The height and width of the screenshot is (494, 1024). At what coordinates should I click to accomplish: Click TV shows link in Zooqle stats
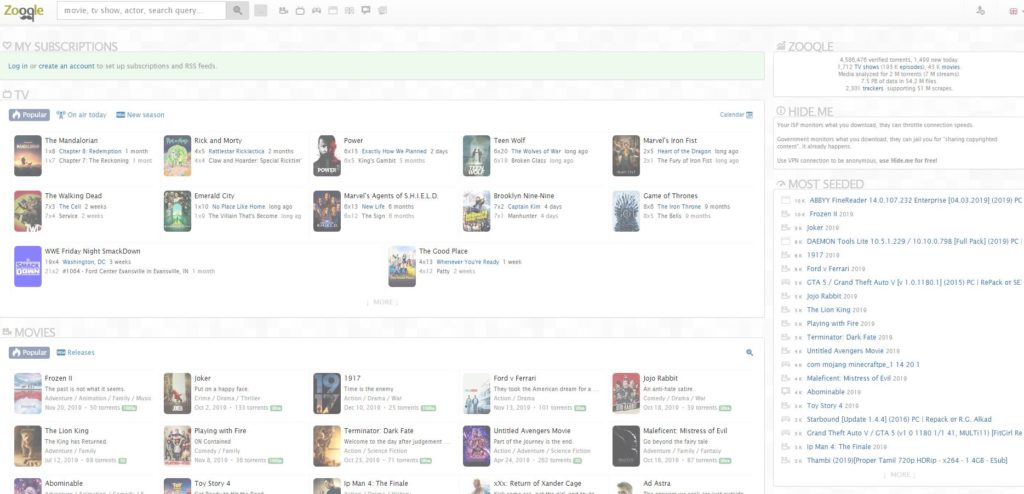[x=867, y=67]
